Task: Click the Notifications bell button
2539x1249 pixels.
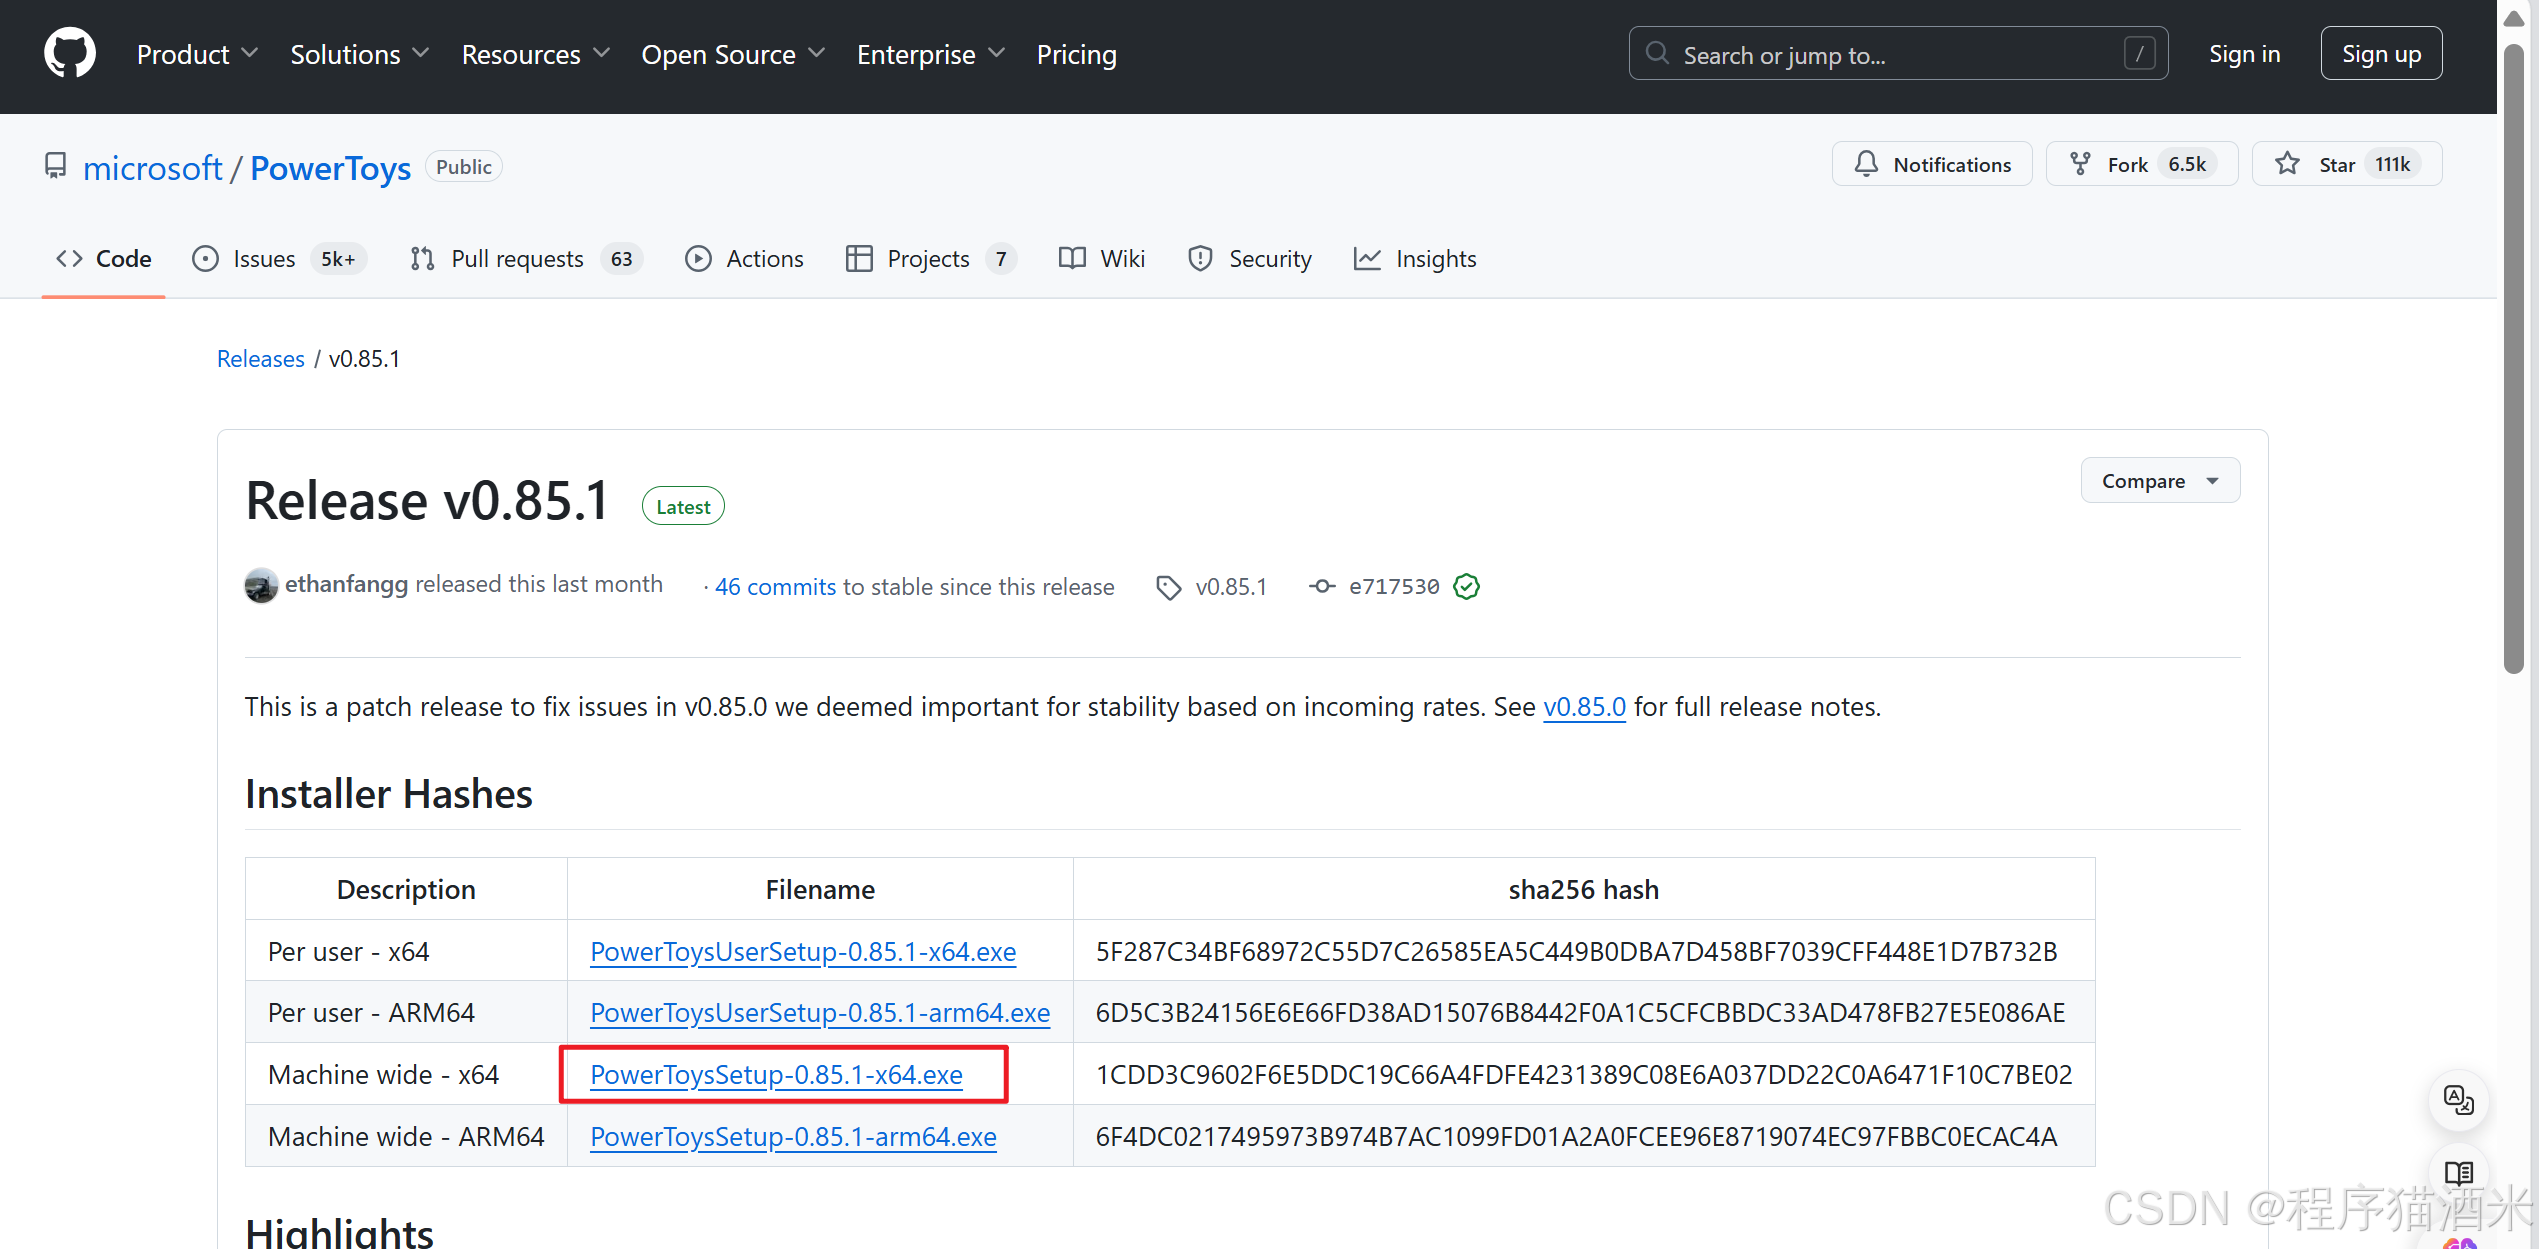Action: pyautogui.click(x=1931, y=164)
